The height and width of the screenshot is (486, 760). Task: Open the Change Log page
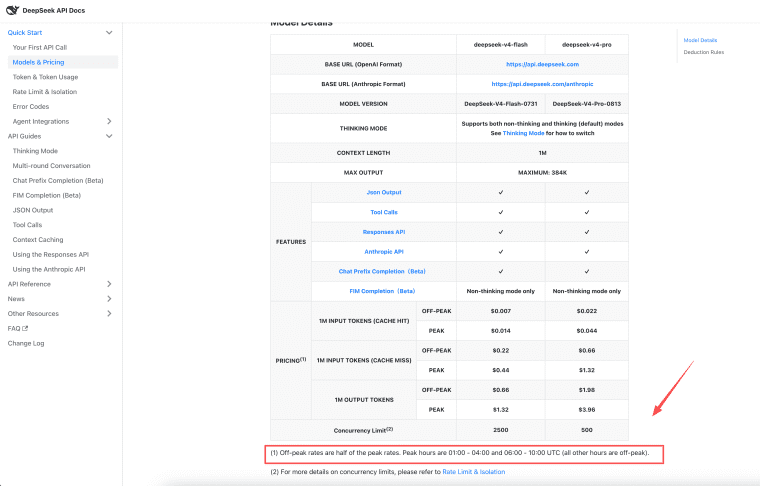pos(26,343)
